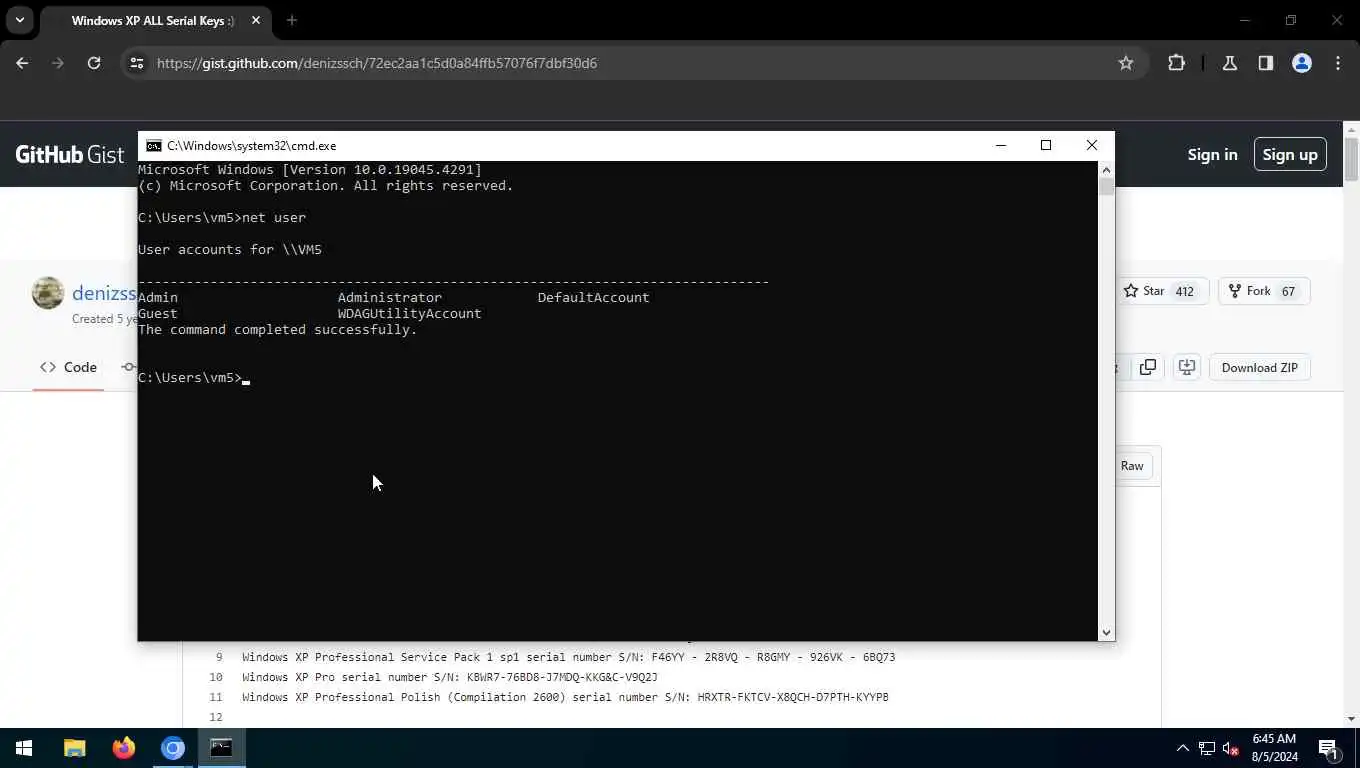Screen dimensions: 1360x768
Task: View the Raw gist file
Action: 1132,466
